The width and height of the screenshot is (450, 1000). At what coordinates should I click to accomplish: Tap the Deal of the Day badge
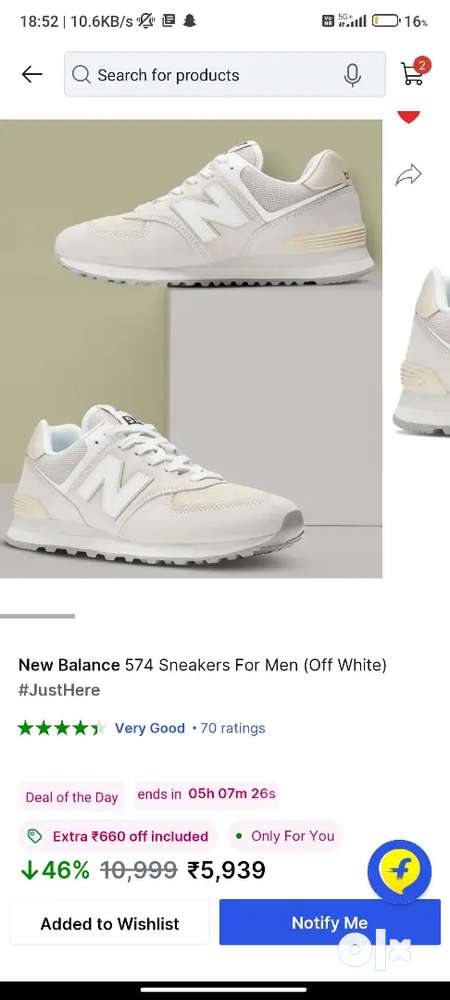click(x=71, y=797)
